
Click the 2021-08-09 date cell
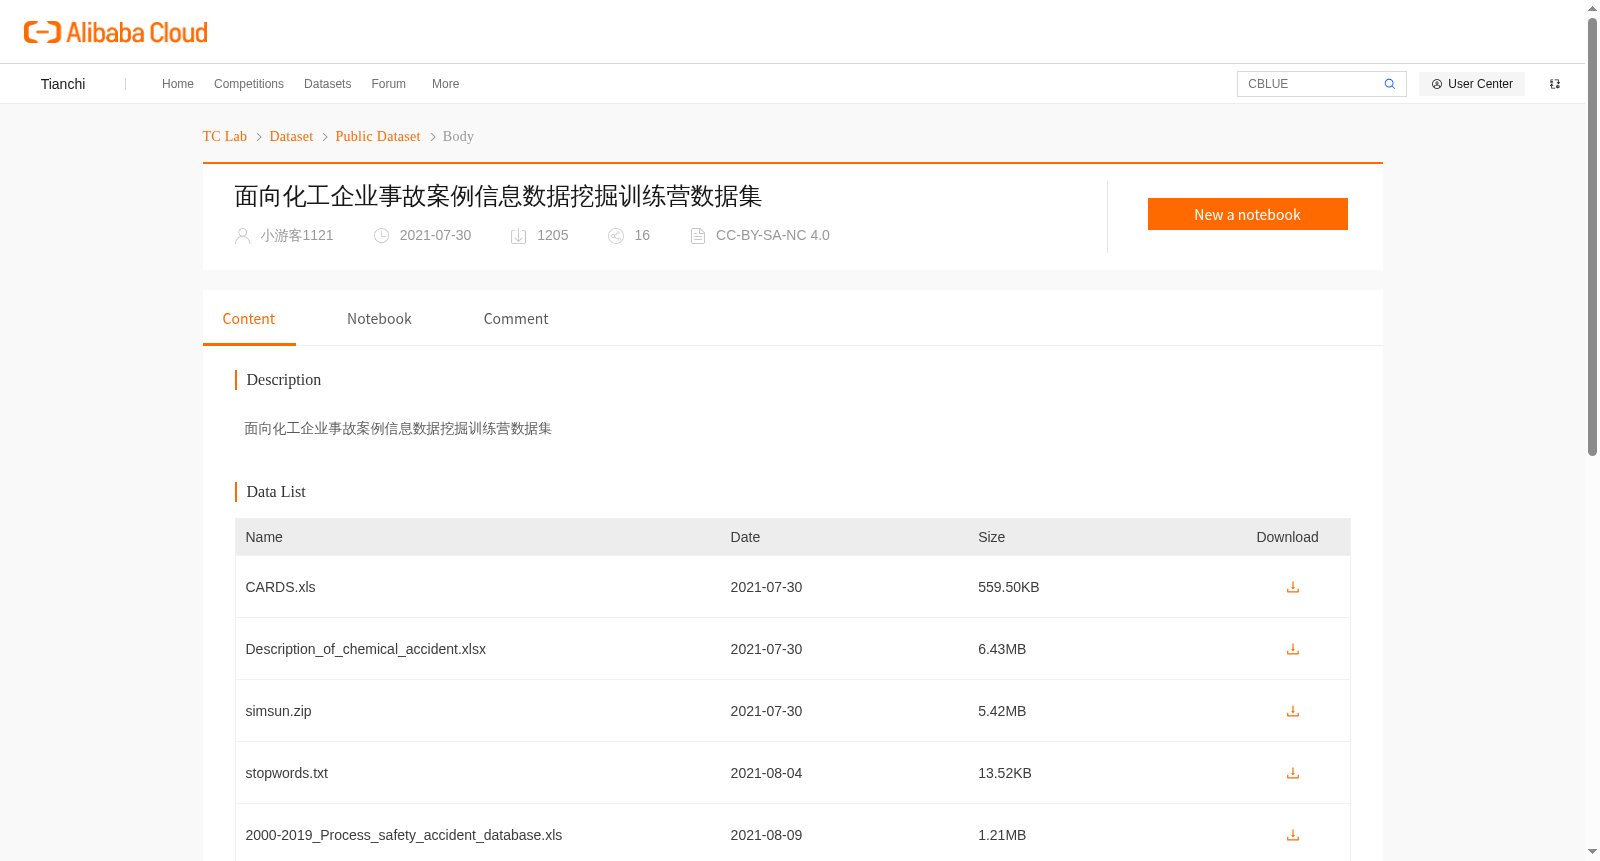click(x=766, y=835)
